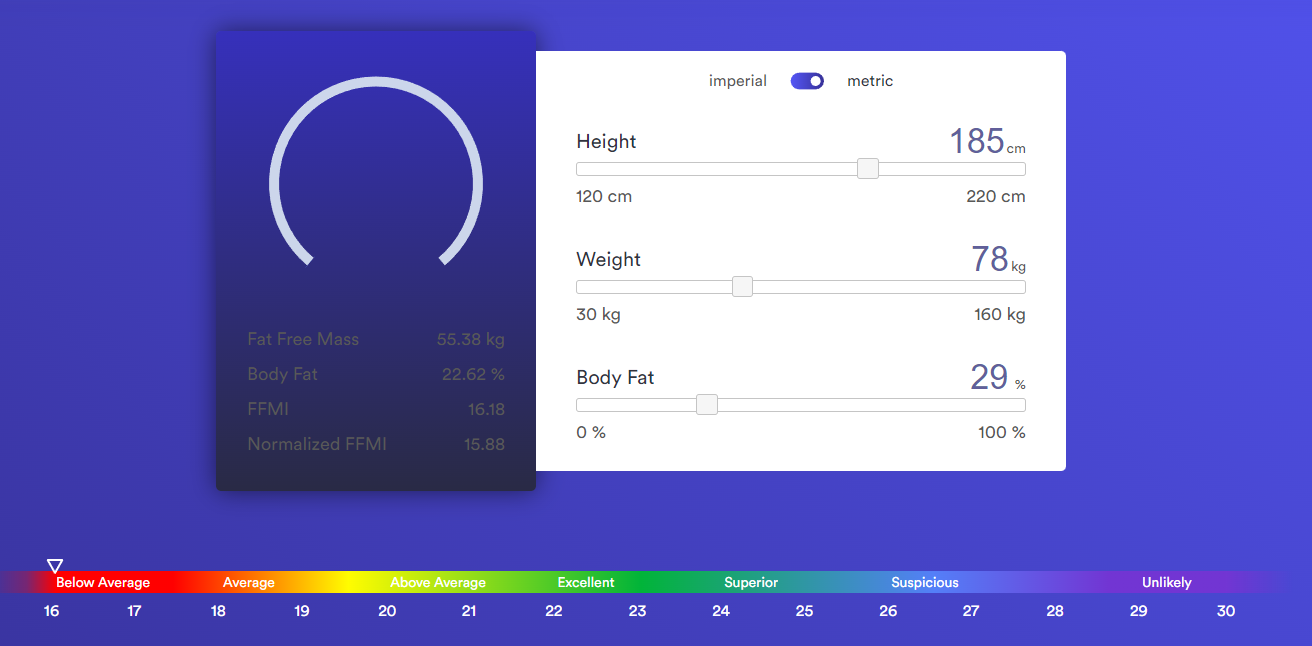Click the Below Average scale segment
Viewport: 1312px width, 646px height.
[x=103, y=582]
